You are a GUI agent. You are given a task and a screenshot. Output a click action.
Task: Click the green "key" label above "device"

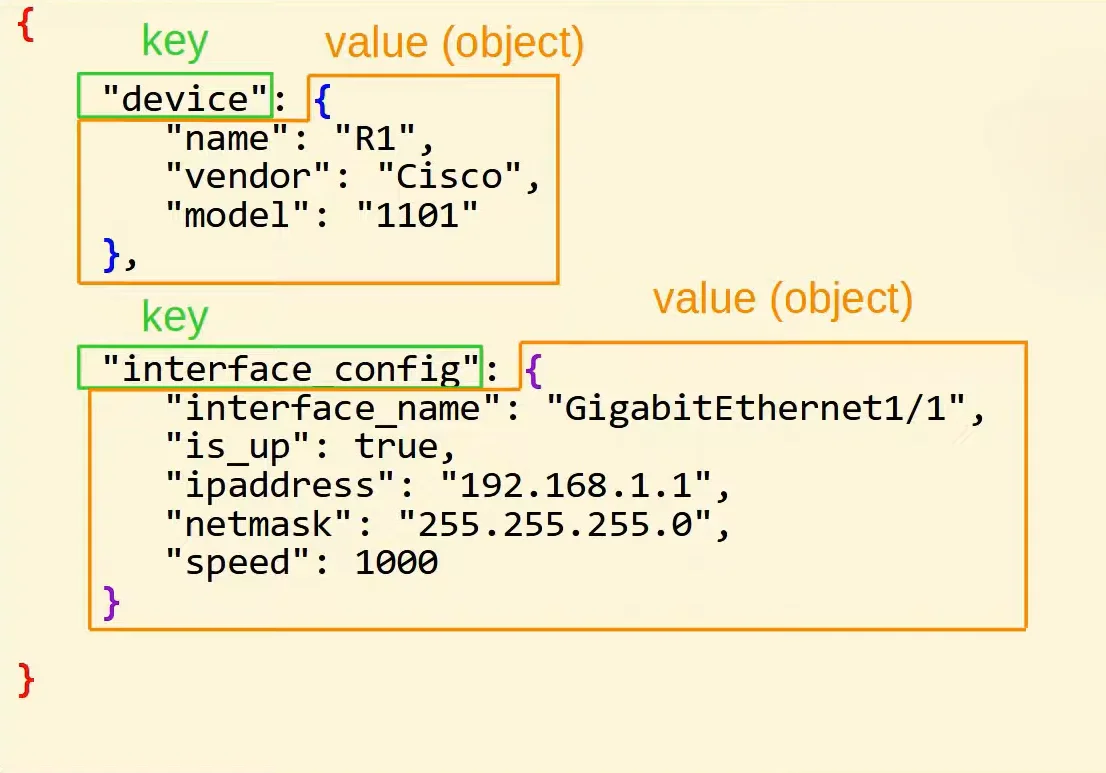click(x=175, y=42)
